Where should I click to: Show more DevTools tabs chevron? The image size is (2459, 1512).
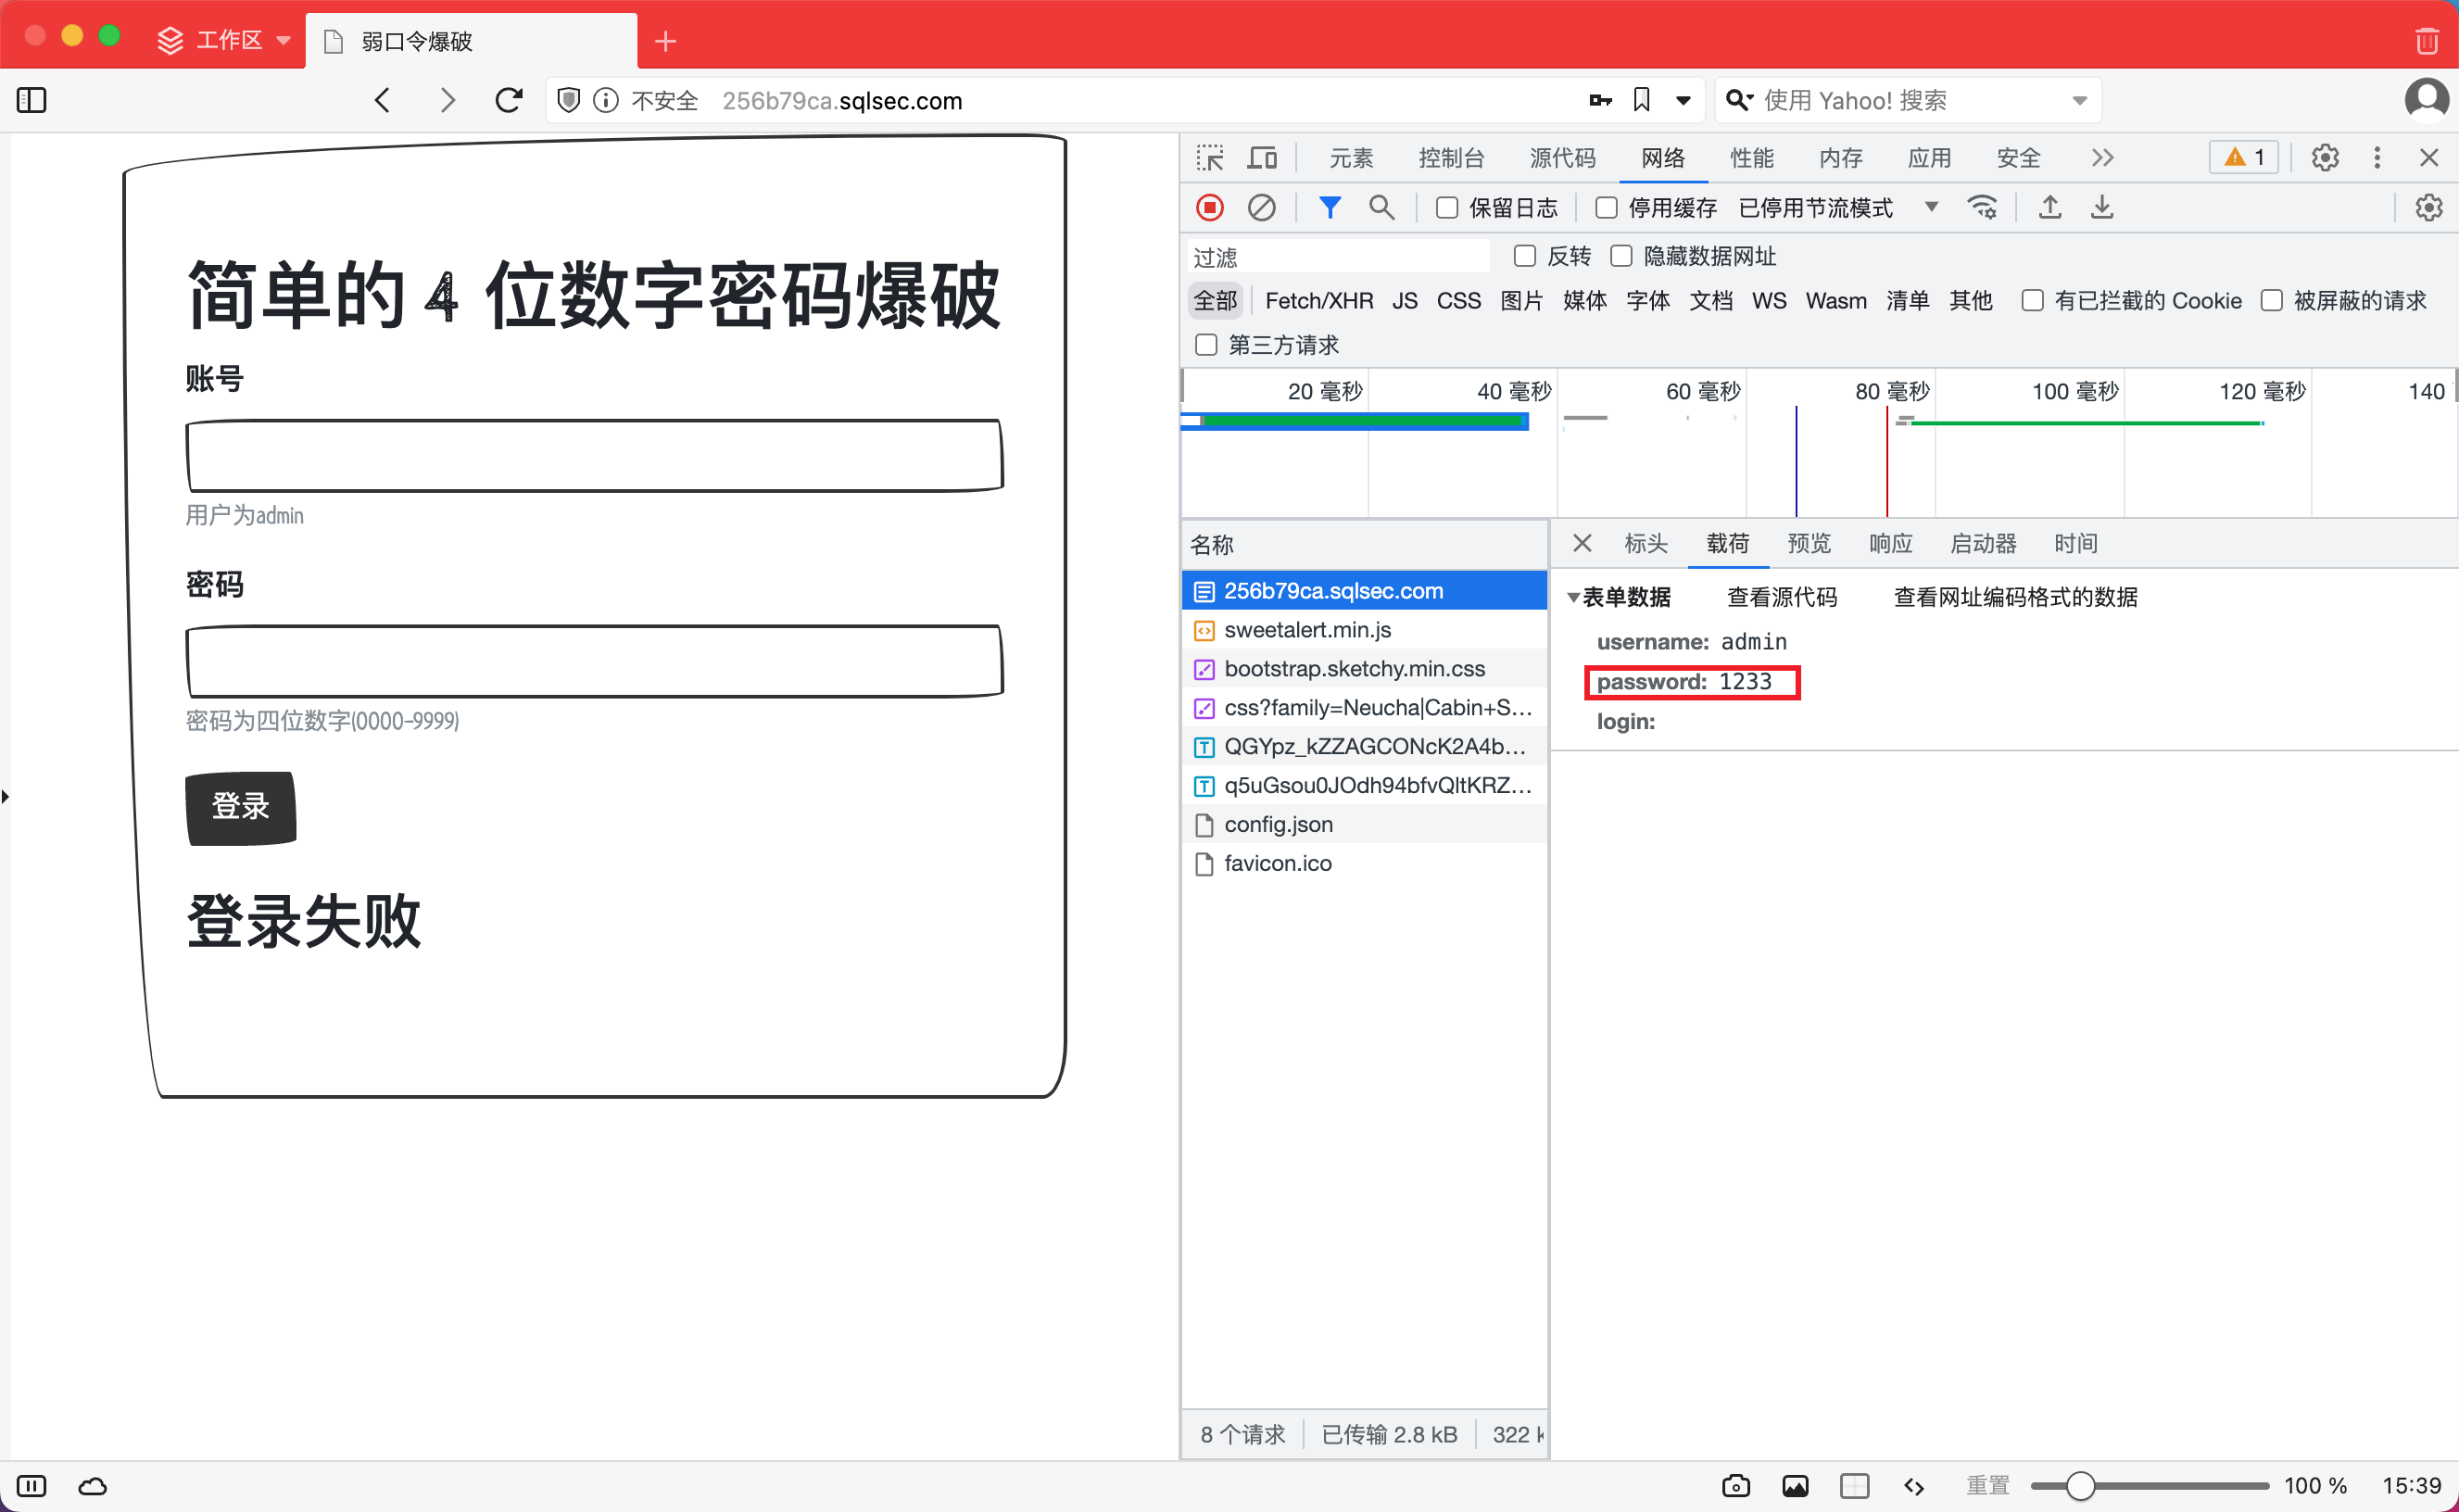tap(2102, 157)
